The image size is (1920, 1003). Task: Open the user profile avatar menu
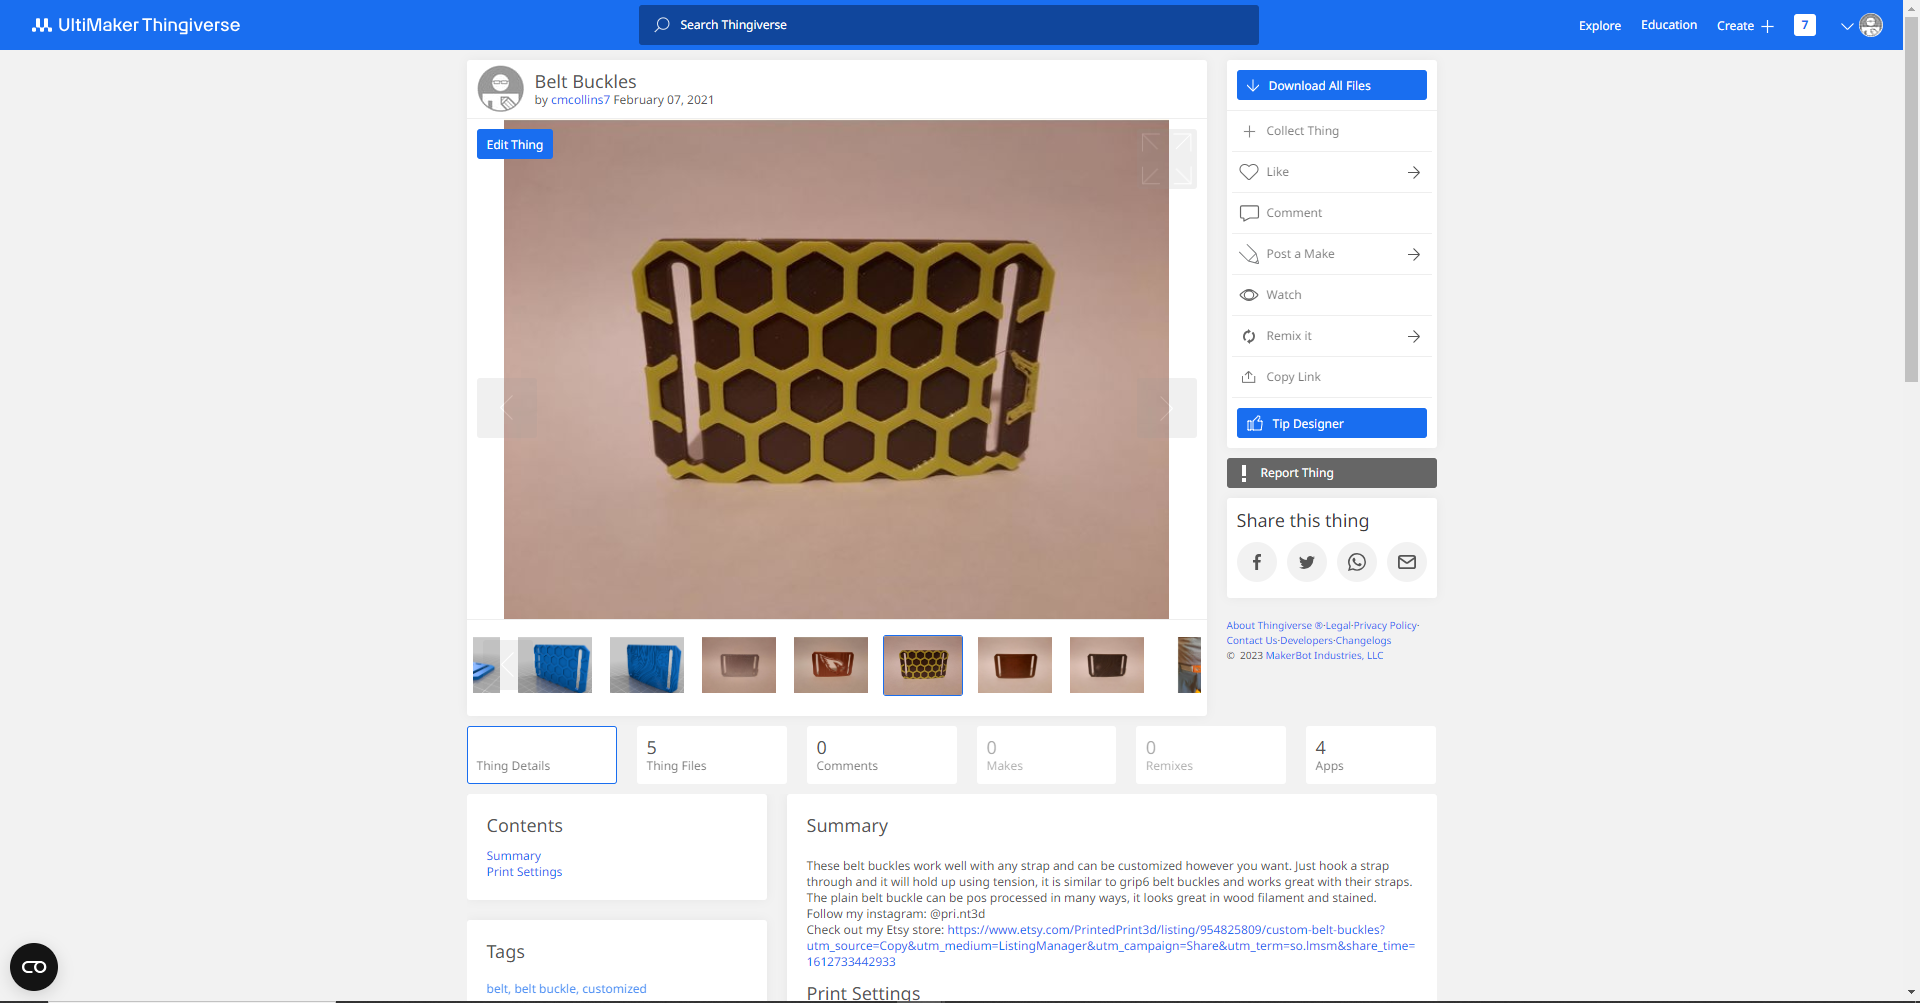(1871, 25)
